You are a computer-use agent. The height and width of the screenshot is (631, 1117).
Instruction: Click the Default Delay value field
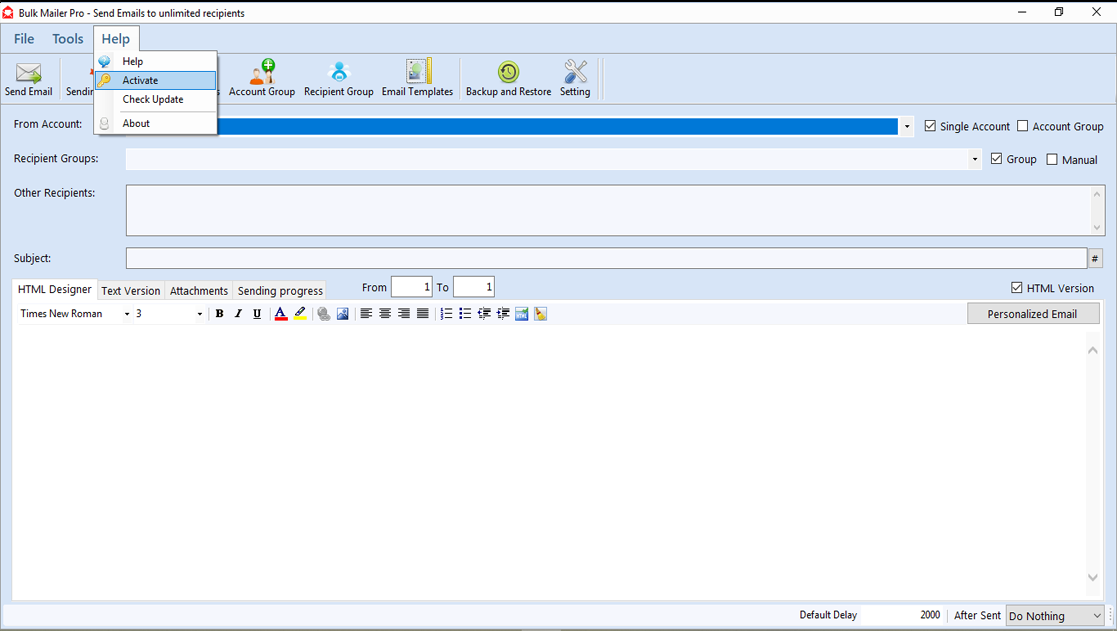pos(902,615)
